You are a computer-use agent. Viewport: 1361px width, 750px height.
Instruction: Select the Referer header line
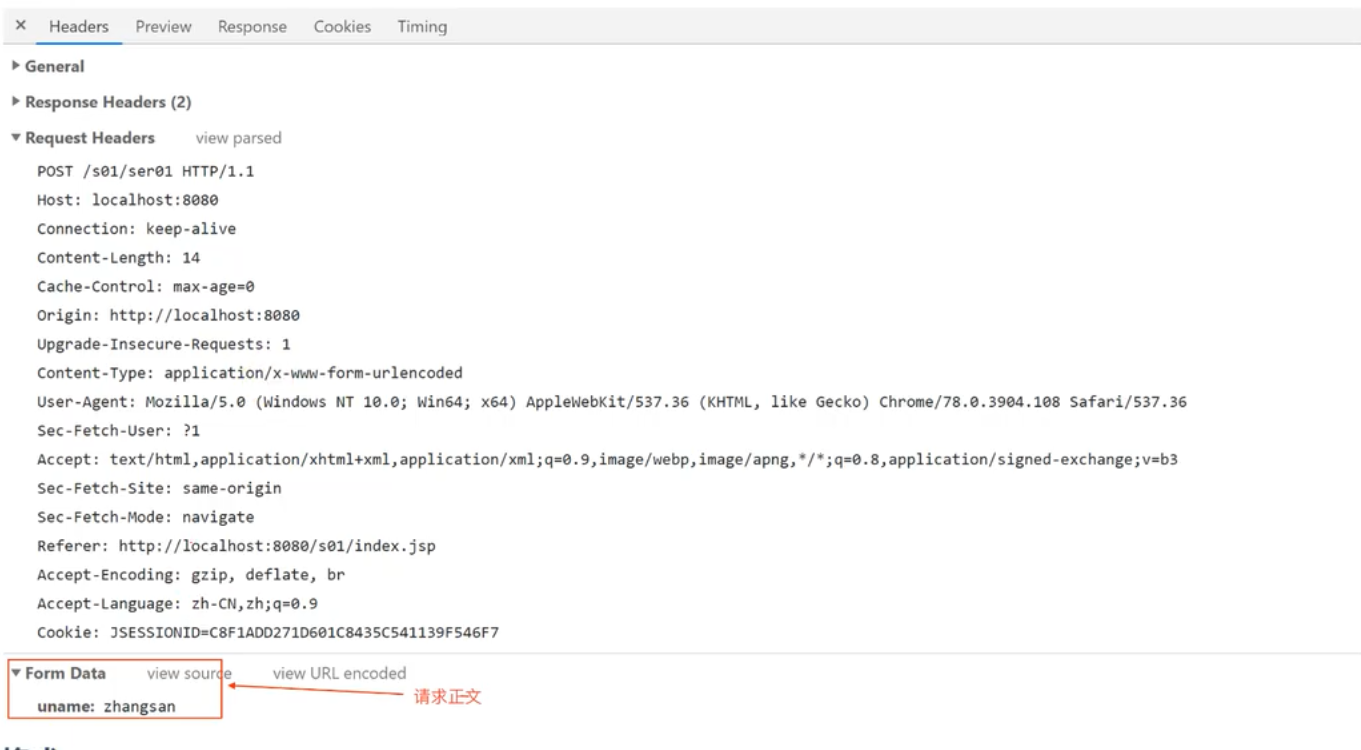[237, 546]
